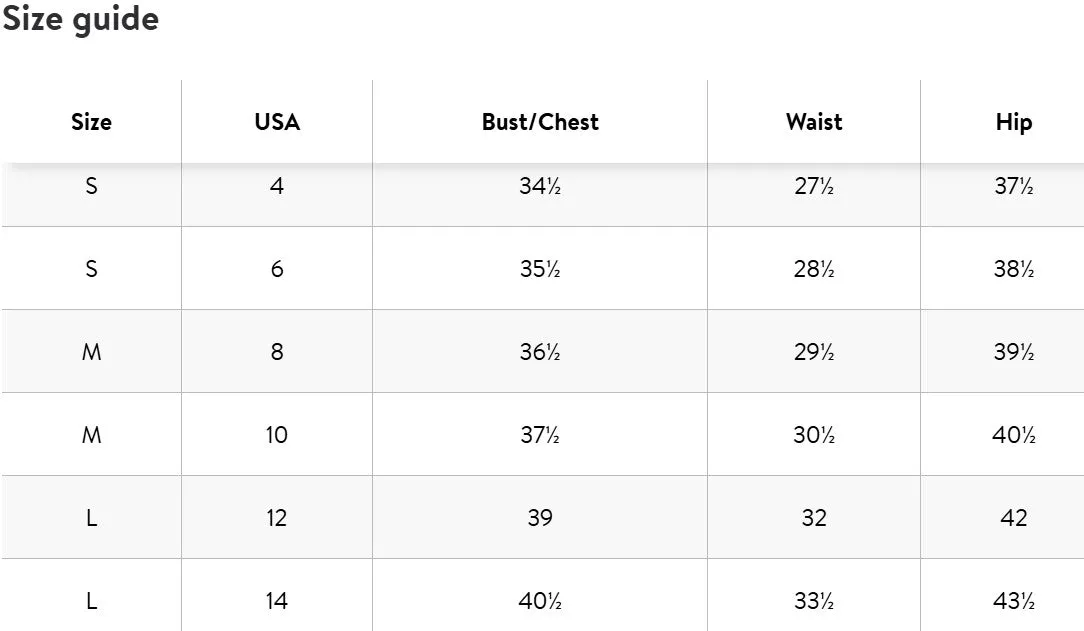This screenshot has height=631, width=1084.
Task: Click waist value 32 cell
Action: (814, 518)
